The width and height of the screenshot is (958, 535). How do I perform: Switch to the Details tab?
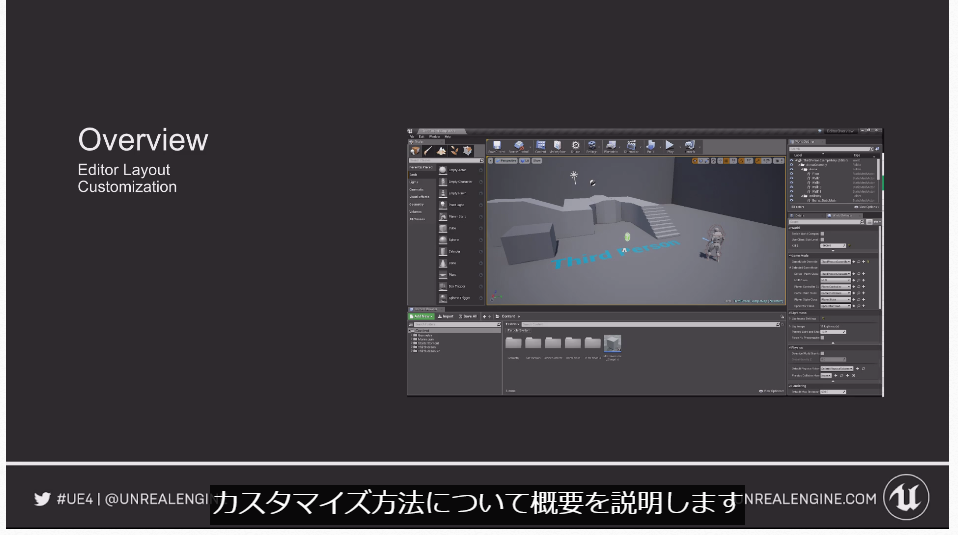point(805,216)
